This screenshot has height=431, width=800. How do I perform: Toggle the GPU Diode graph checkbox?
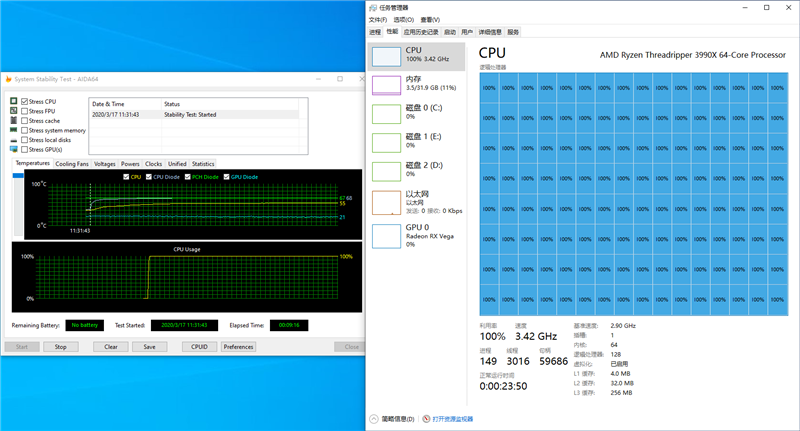(x=227, y=177)
